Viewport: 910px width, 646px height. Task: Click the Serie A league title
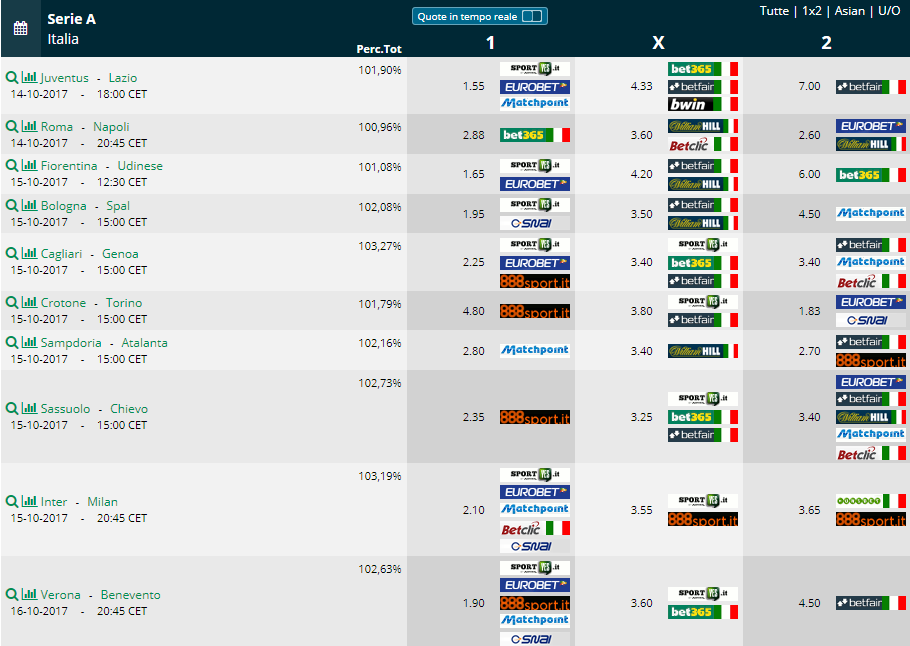pyautogui.click(x=71, y=19)
